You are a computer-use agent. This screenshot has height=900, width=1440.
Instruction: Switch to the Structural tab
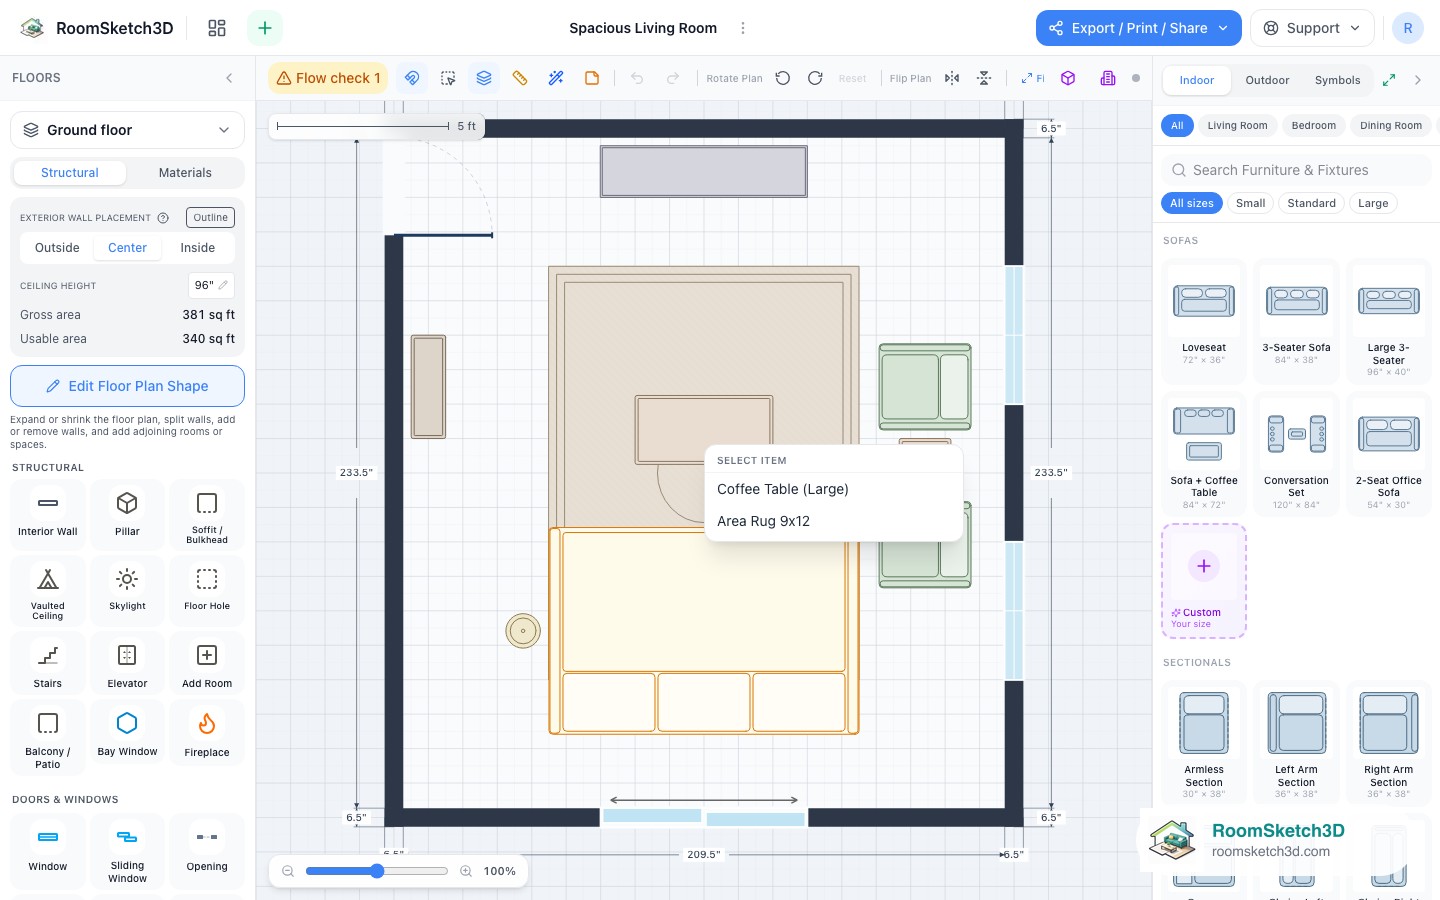[x=70, y=173]
